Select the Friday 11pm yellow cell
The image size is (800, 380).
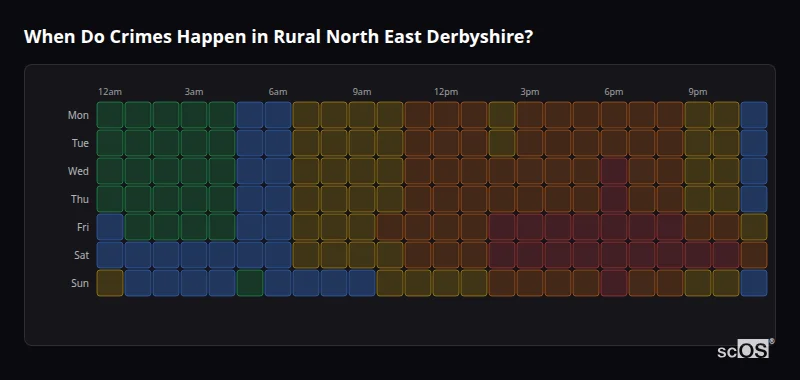coord(754,227)
